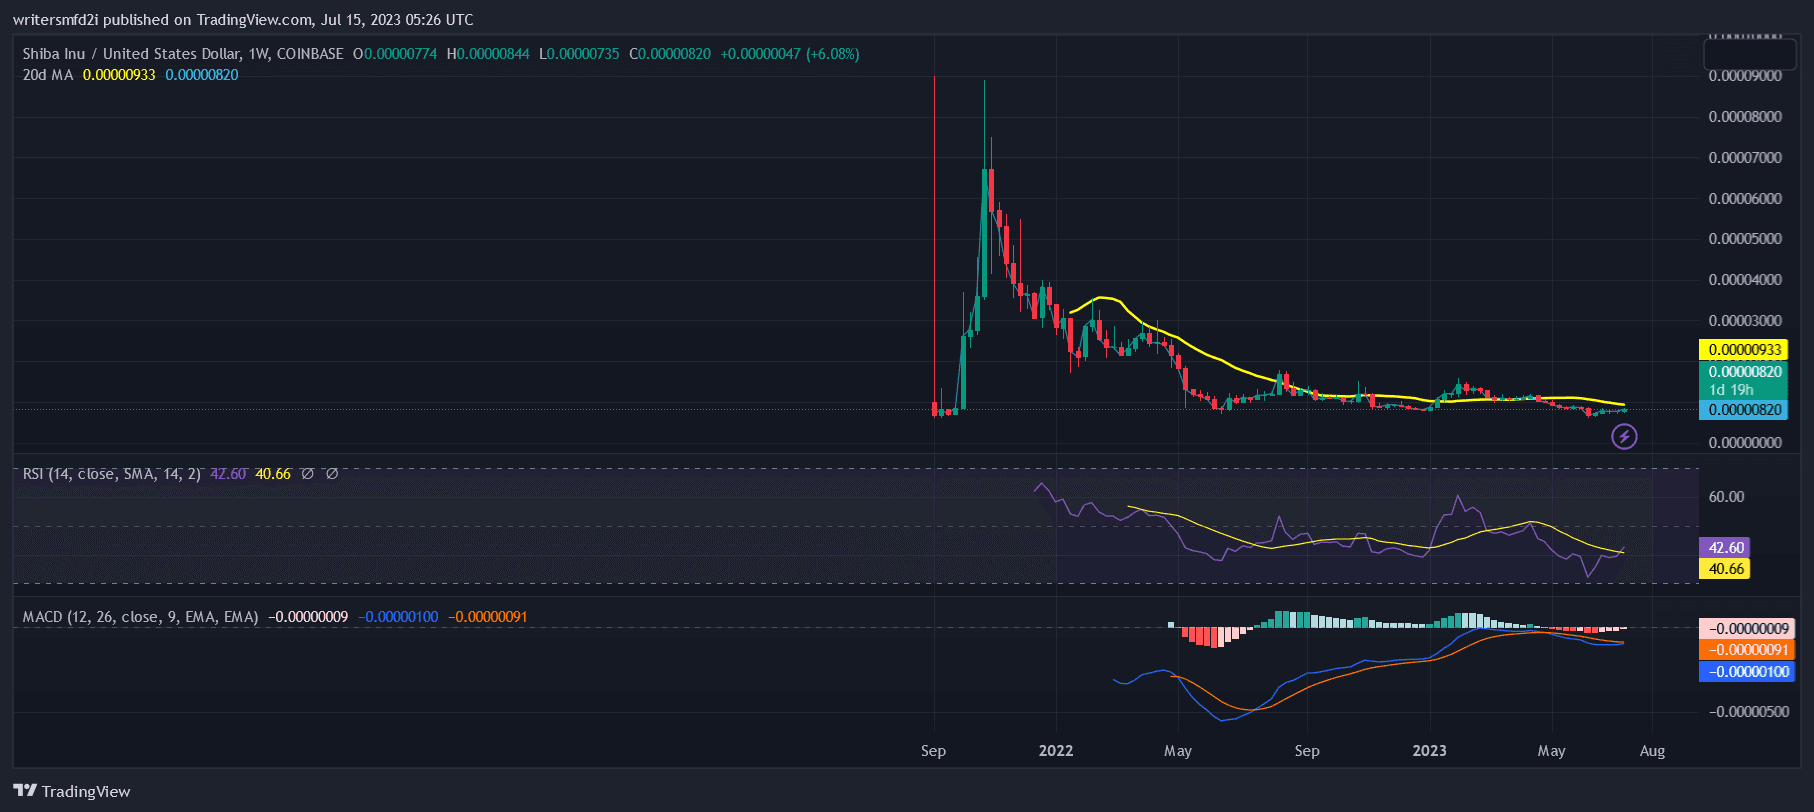Viewport: 1814px width, 812px height.
Task: Click the orange -0.00000091 MACD axis label
Action: [x=1747, y=650]
